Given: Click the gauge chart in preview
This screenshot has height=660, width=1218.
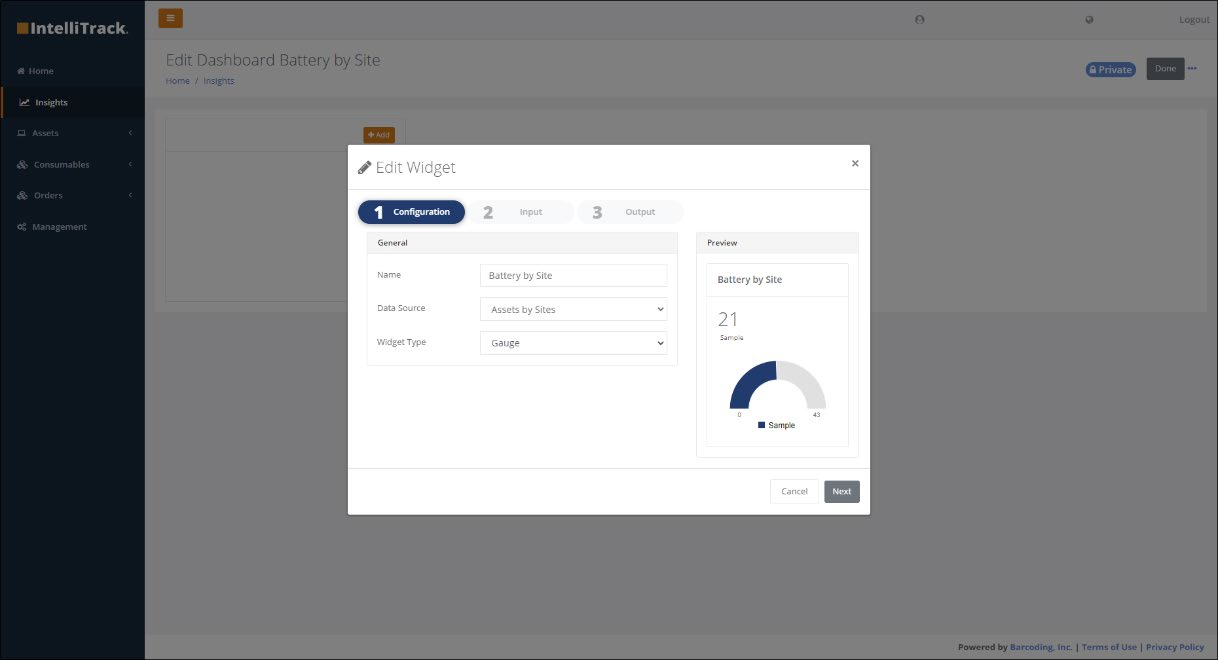Looking at the screenshot, I should [x=778, y=385].
